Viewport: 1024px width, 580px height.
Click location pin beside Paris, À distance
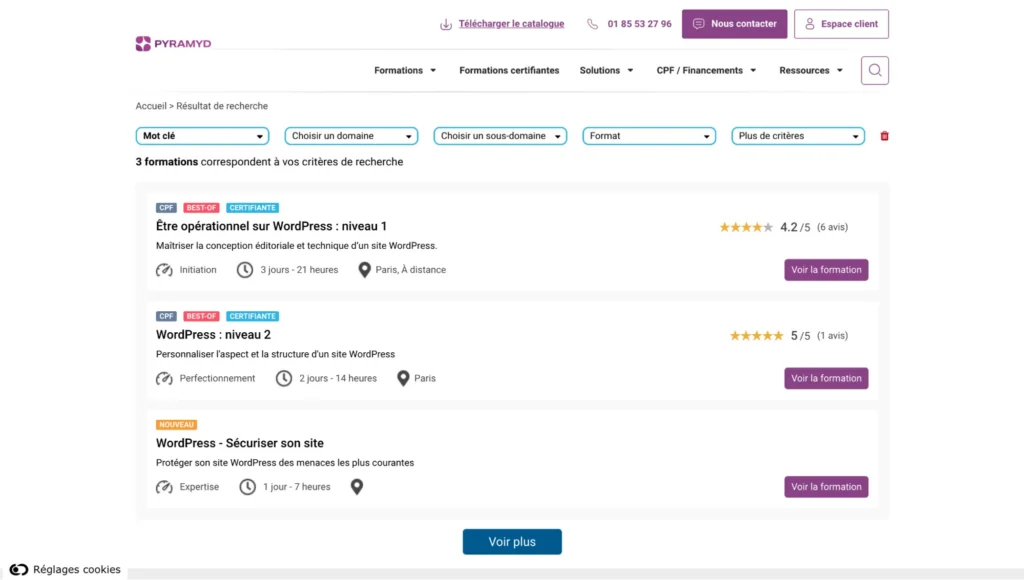tap(364, 270)
